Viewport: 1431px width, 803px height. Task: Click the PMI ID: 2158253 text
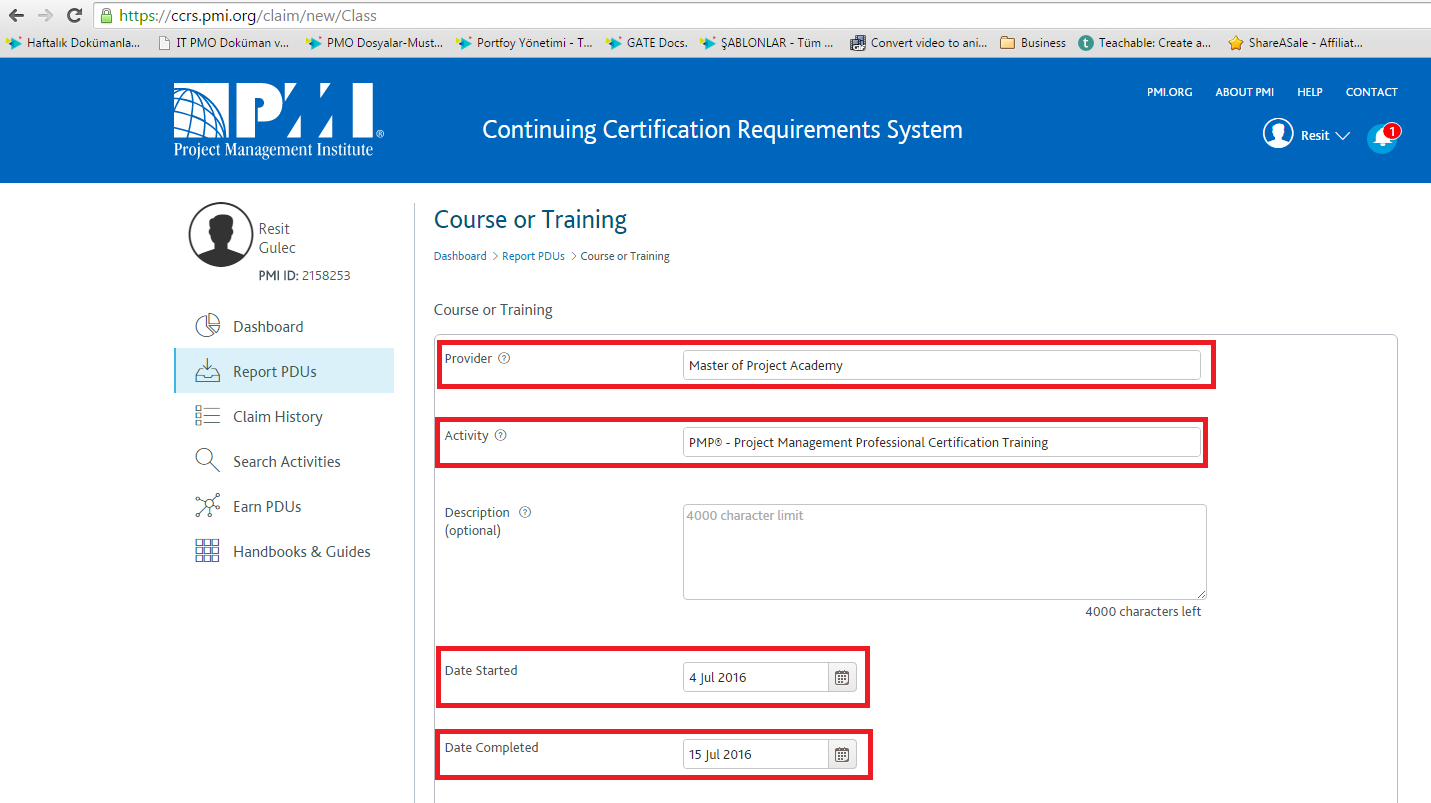coord(304,275)
